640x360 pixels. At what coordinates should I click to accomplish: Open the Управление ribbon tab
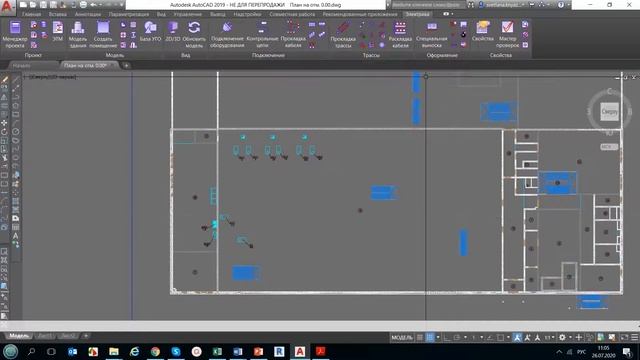[188, 14]
